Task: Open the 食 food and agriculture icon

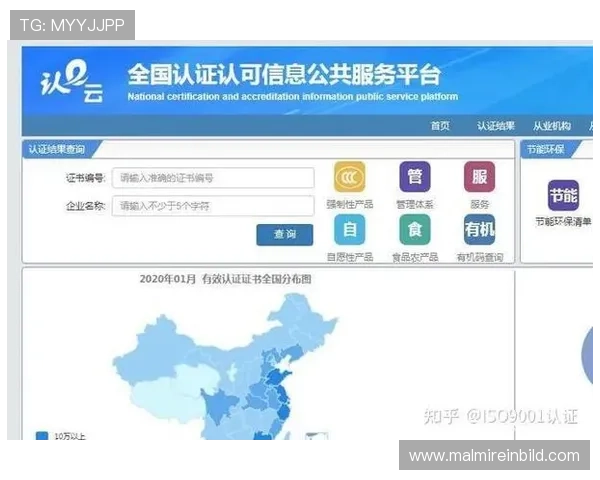Action: point(415,230)
